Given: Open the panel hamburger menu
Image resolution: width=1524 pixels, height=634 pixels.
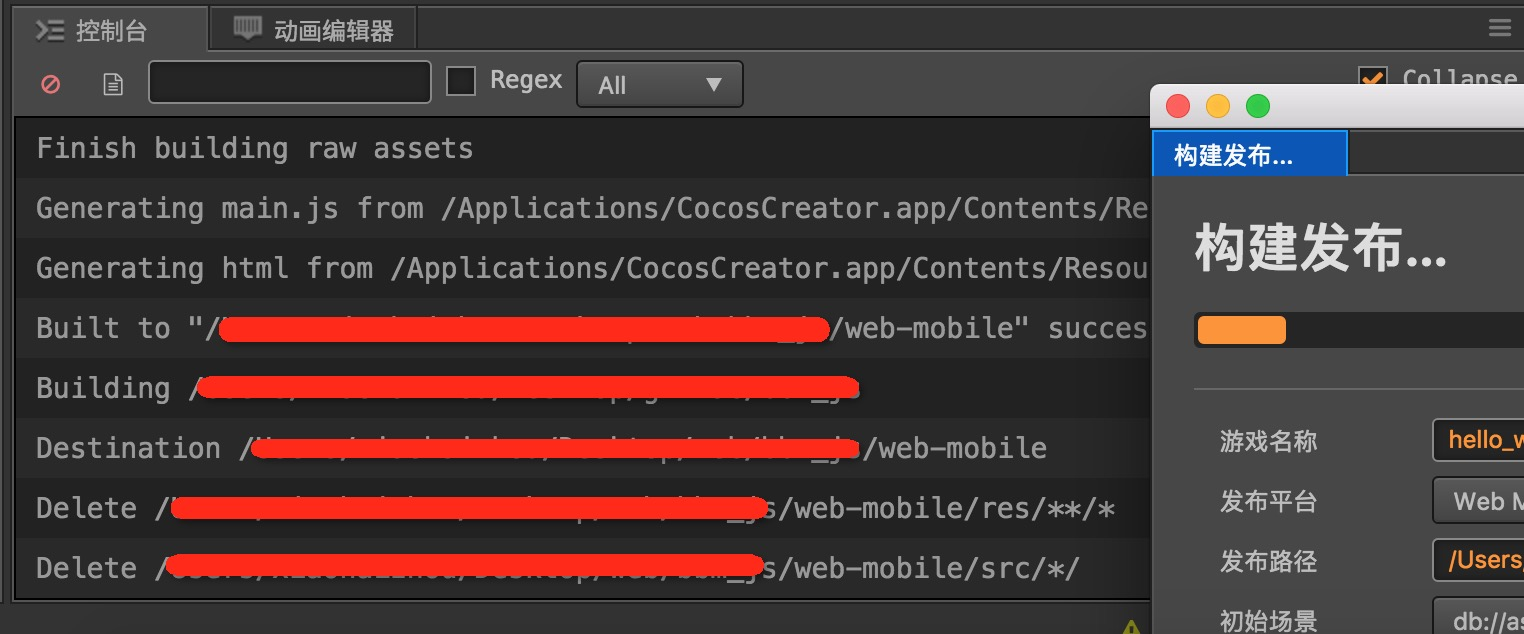Looking at the screenshot, I should 1499,28.
